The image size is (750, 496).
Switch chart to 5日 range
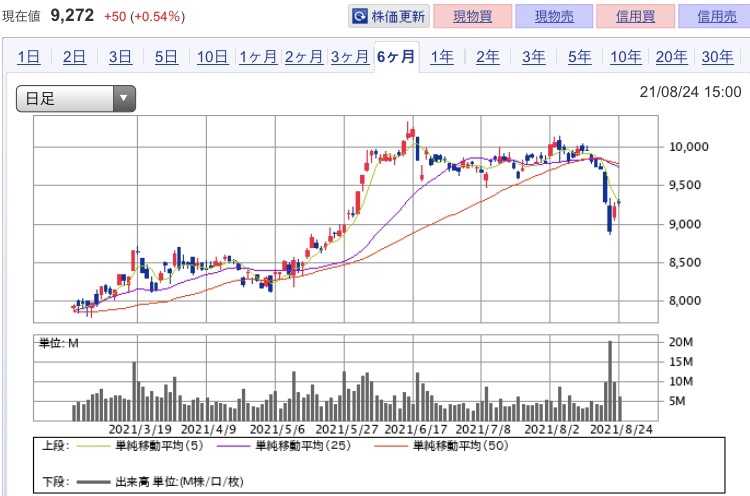pyautogui.click(x=166, y=57)
